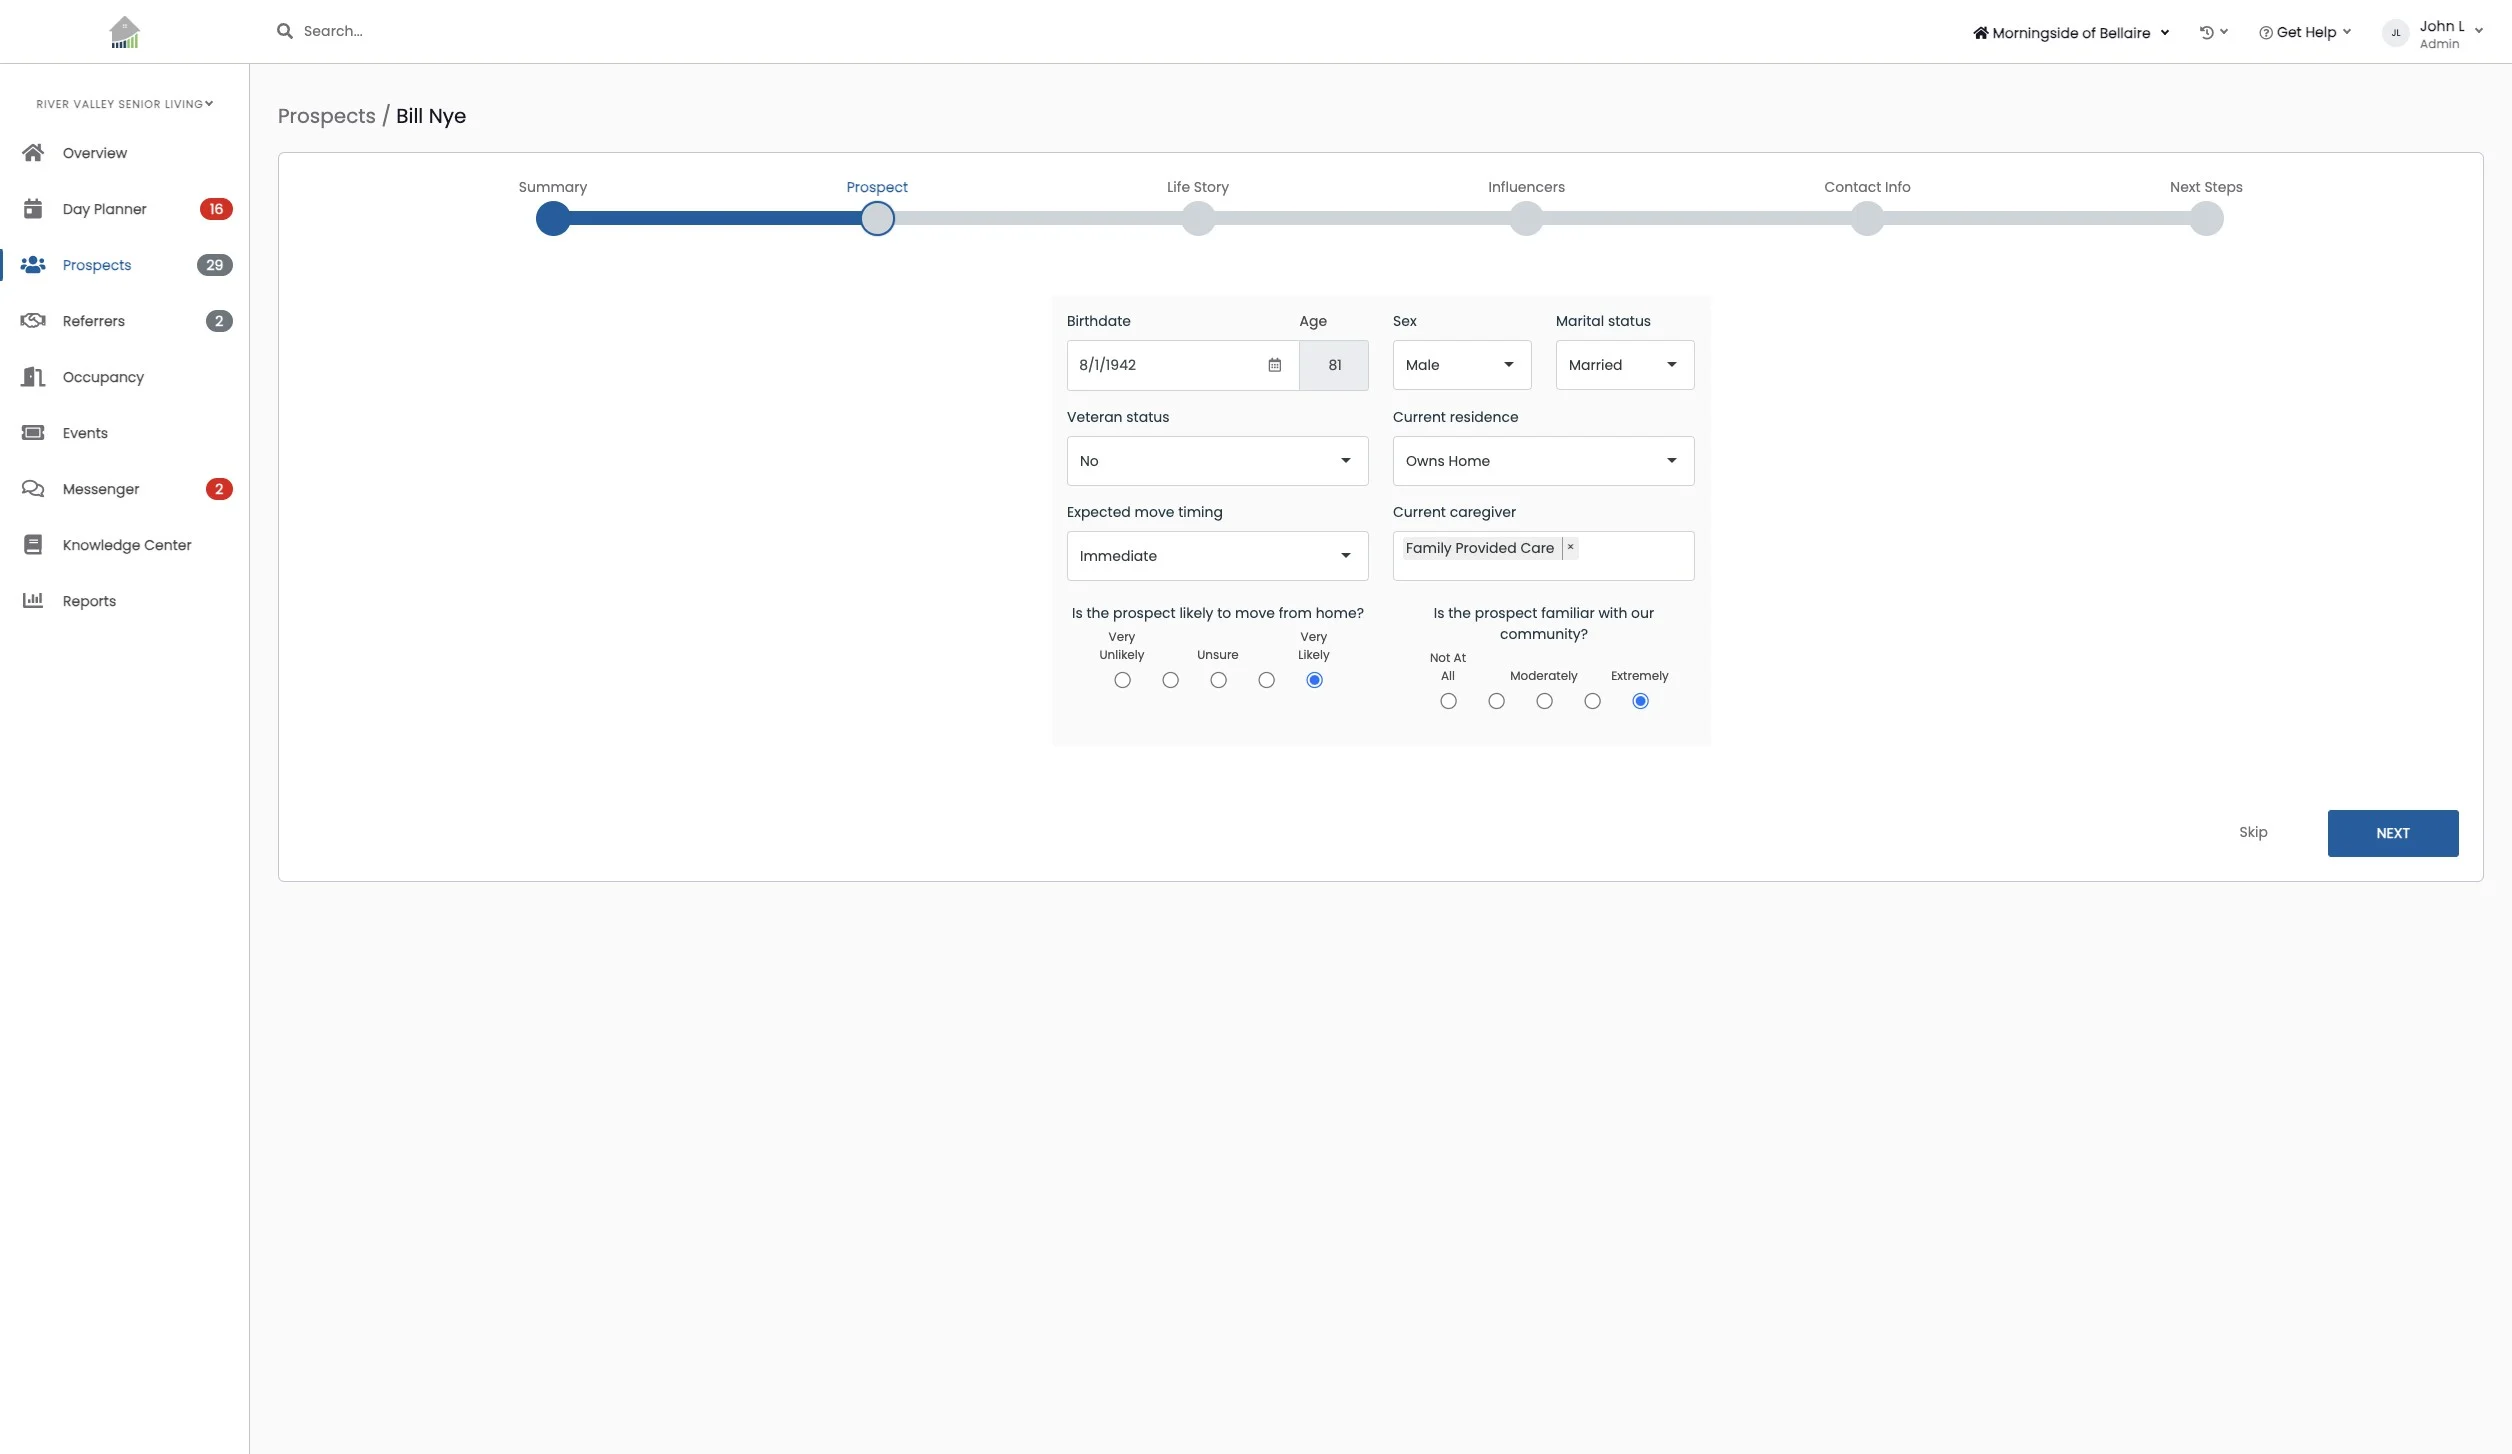Open Reports in the sidebar
The image size is (2512, 1454).
tap(89, 601)
